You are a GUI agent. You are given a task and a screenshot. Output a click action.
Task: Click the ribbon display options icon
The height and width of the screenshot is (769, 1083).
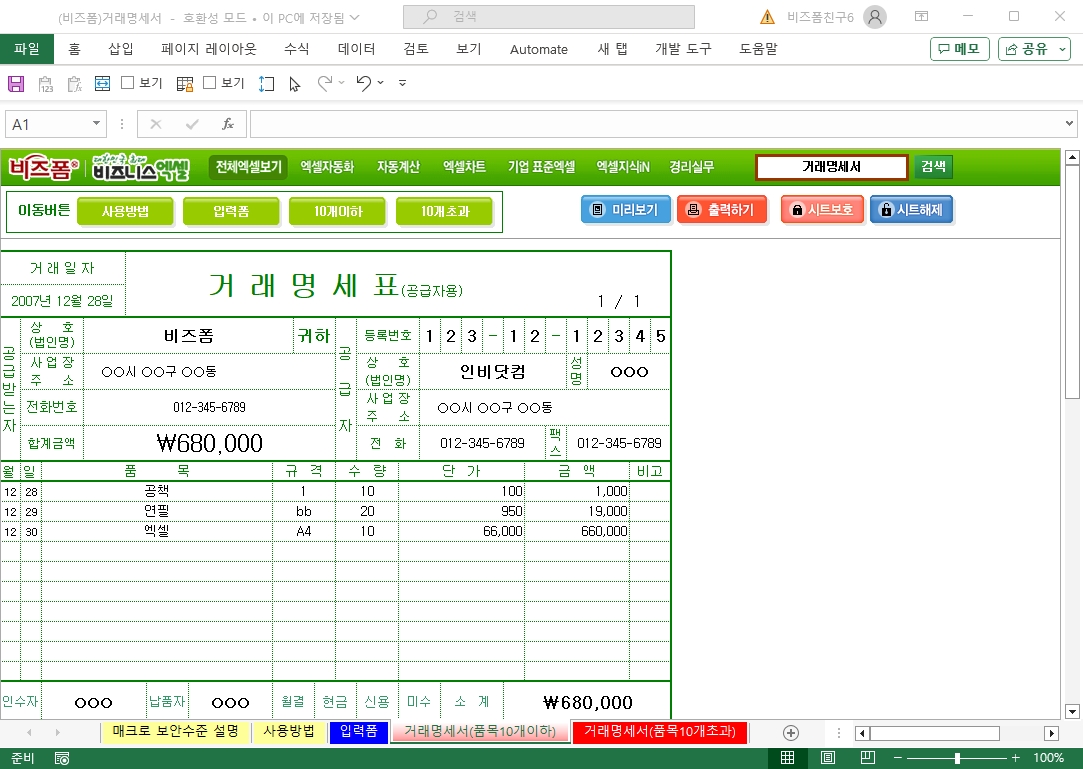tap(921, 16)
